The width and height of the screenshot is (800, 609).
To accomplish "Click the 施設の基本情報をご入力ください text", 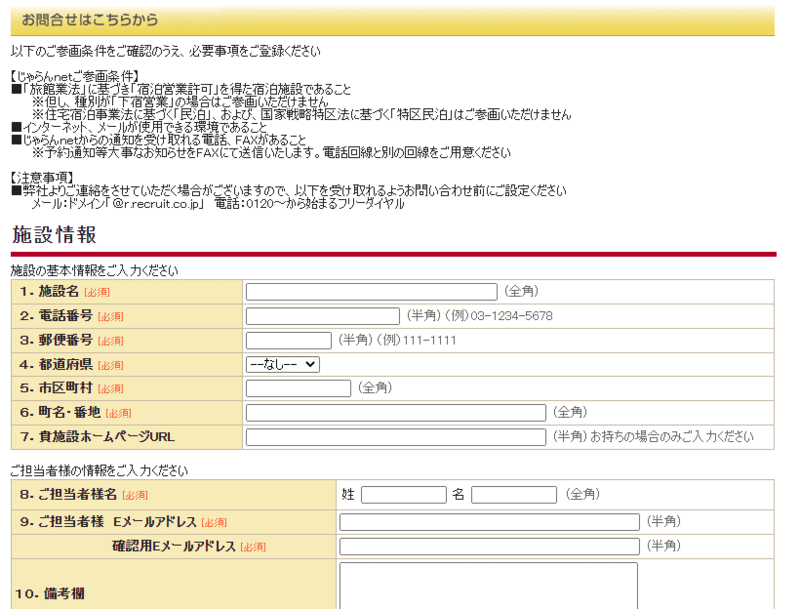I will tap(94, 270).
